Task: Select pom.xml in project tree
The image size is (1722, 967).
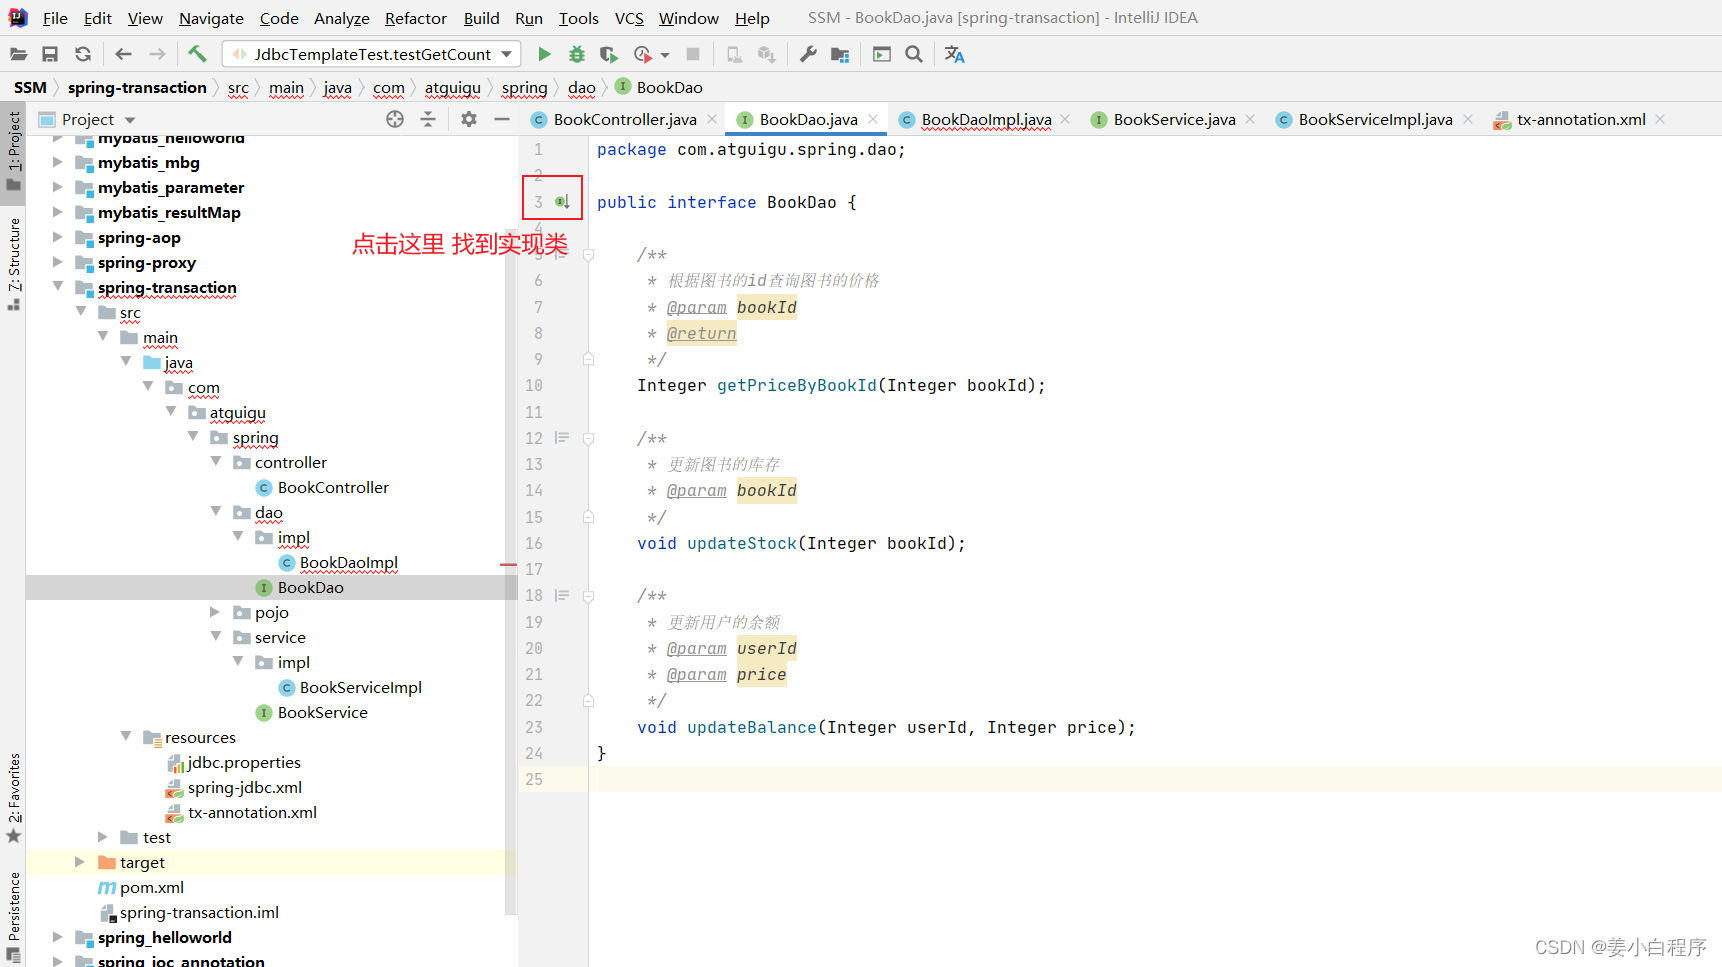Action: pyautogui.click(x=152, y=887)
